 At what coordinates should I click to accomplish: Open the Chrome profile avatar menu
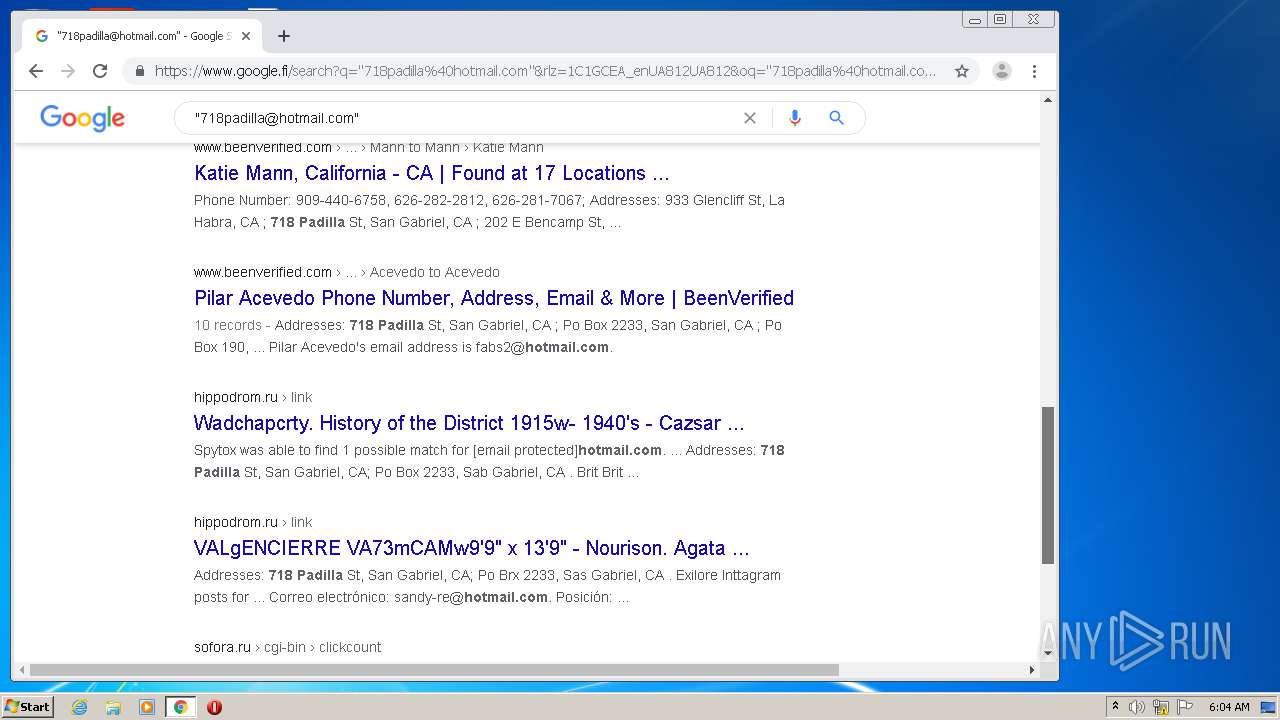coord(1002,71)
